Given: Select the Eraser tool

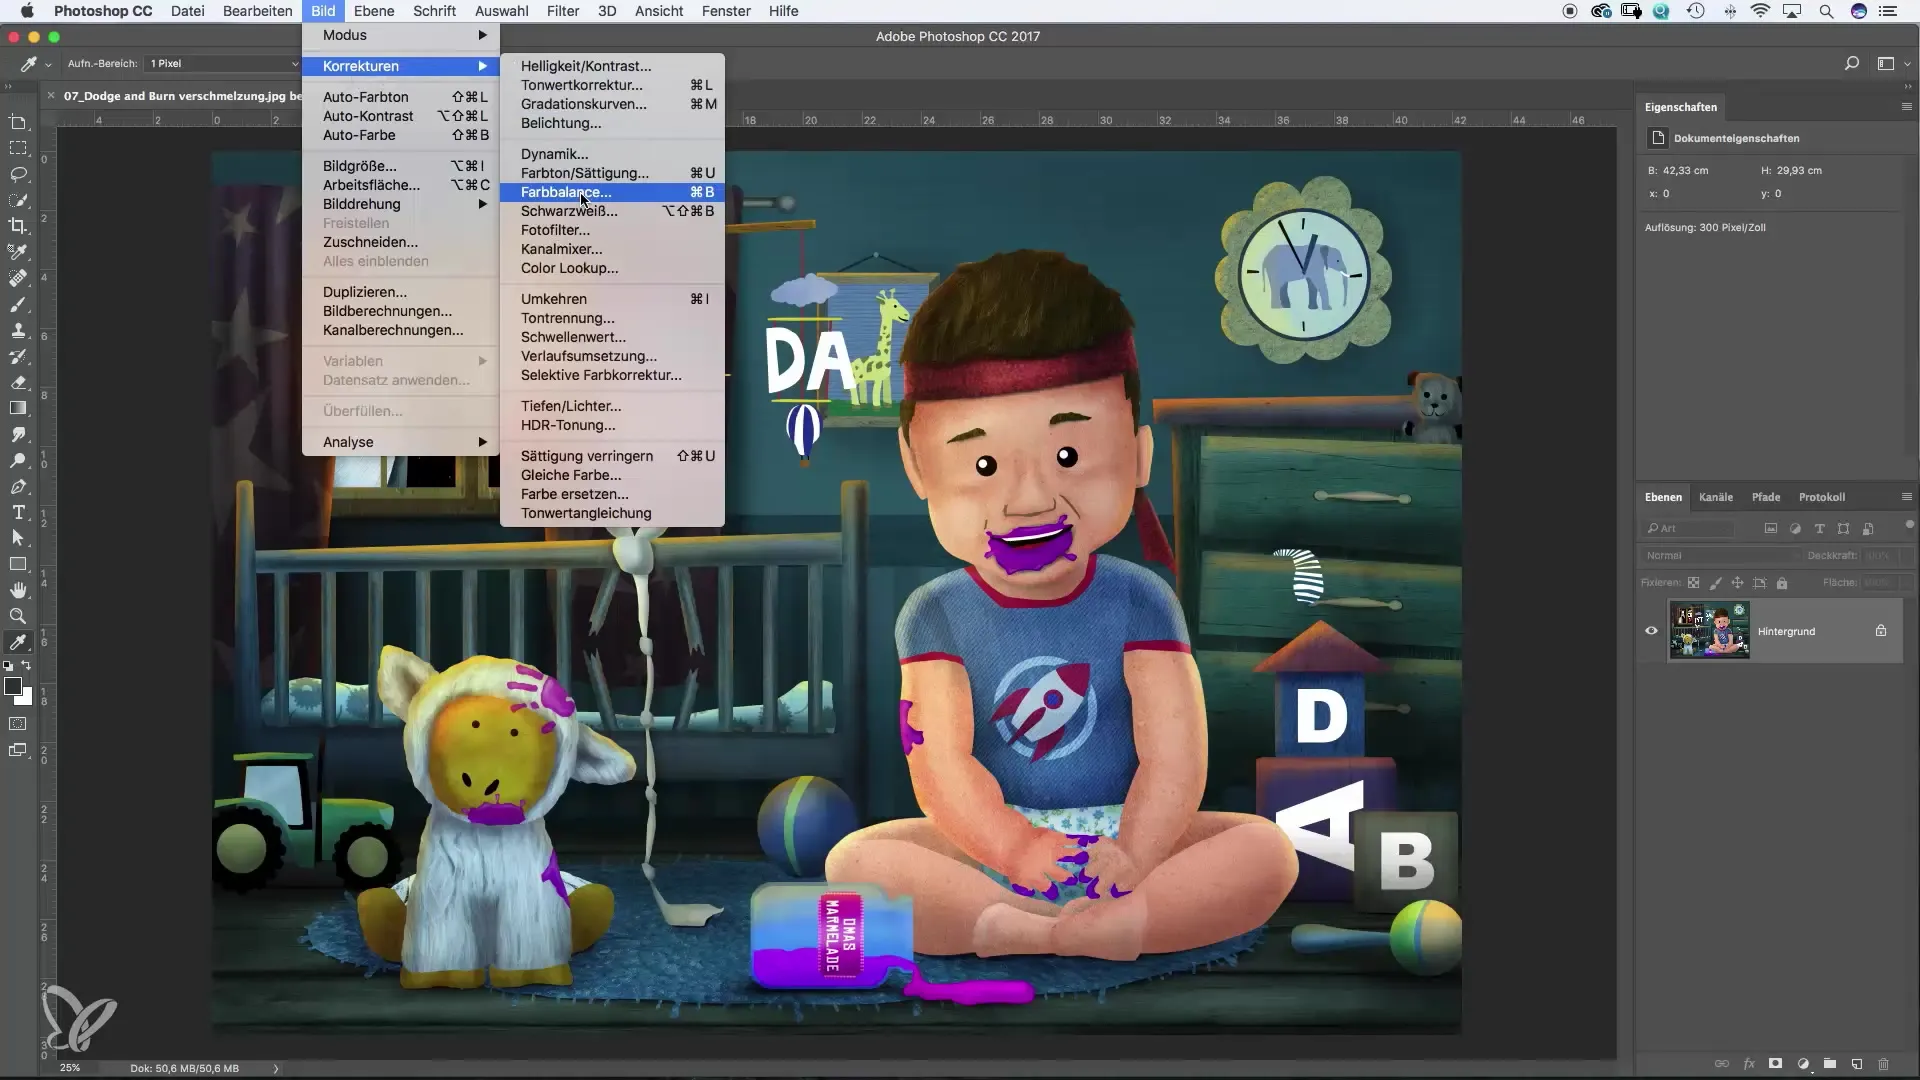Looking at the screenshot, I should (18, 382).
